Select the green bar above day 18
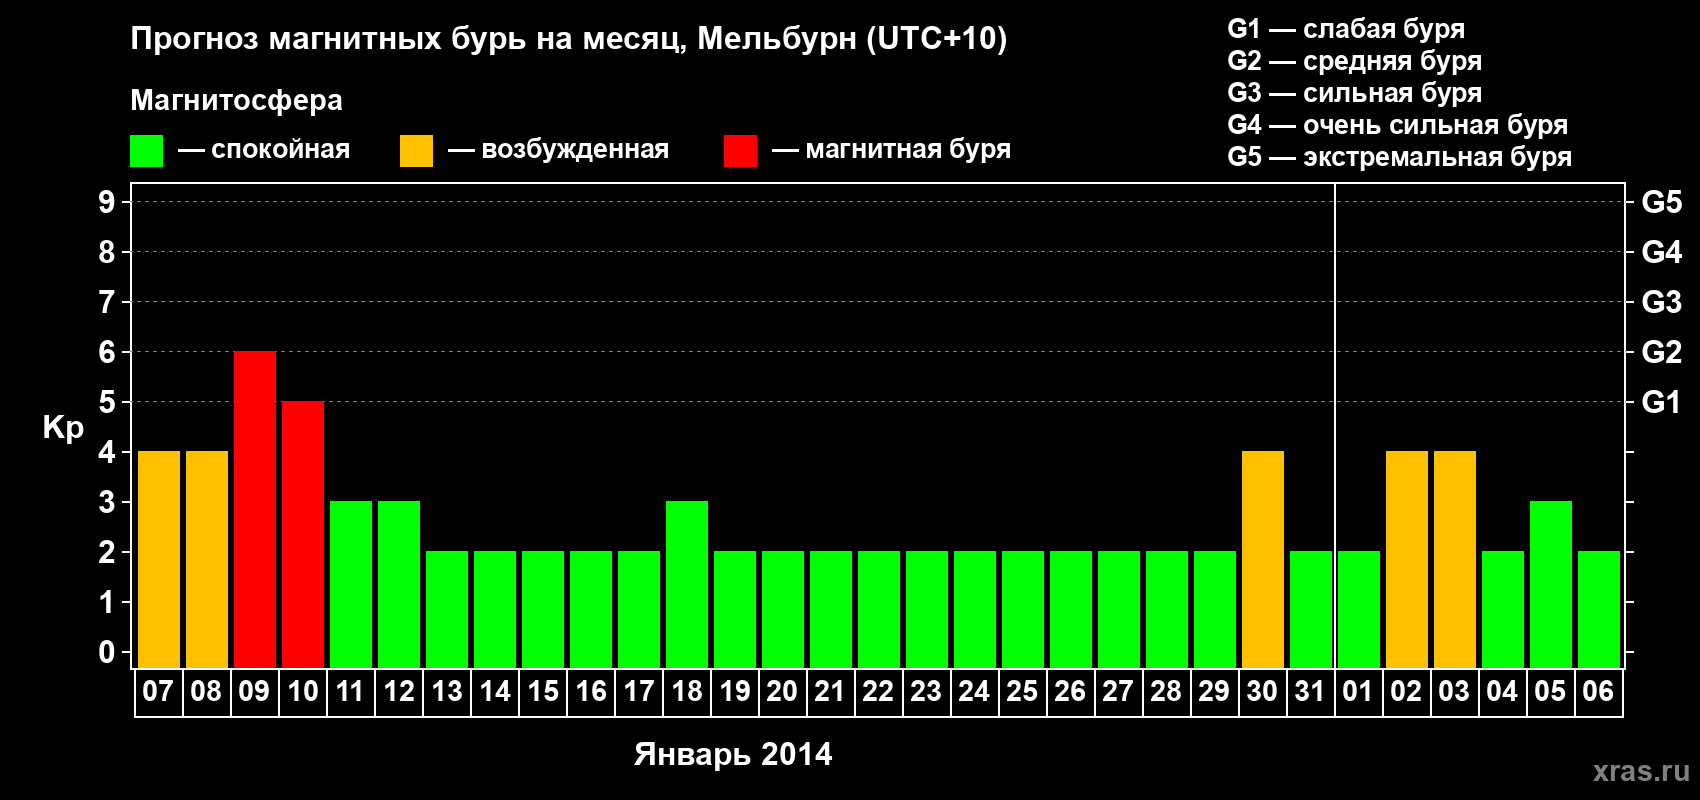 click(x=687, y=584)
